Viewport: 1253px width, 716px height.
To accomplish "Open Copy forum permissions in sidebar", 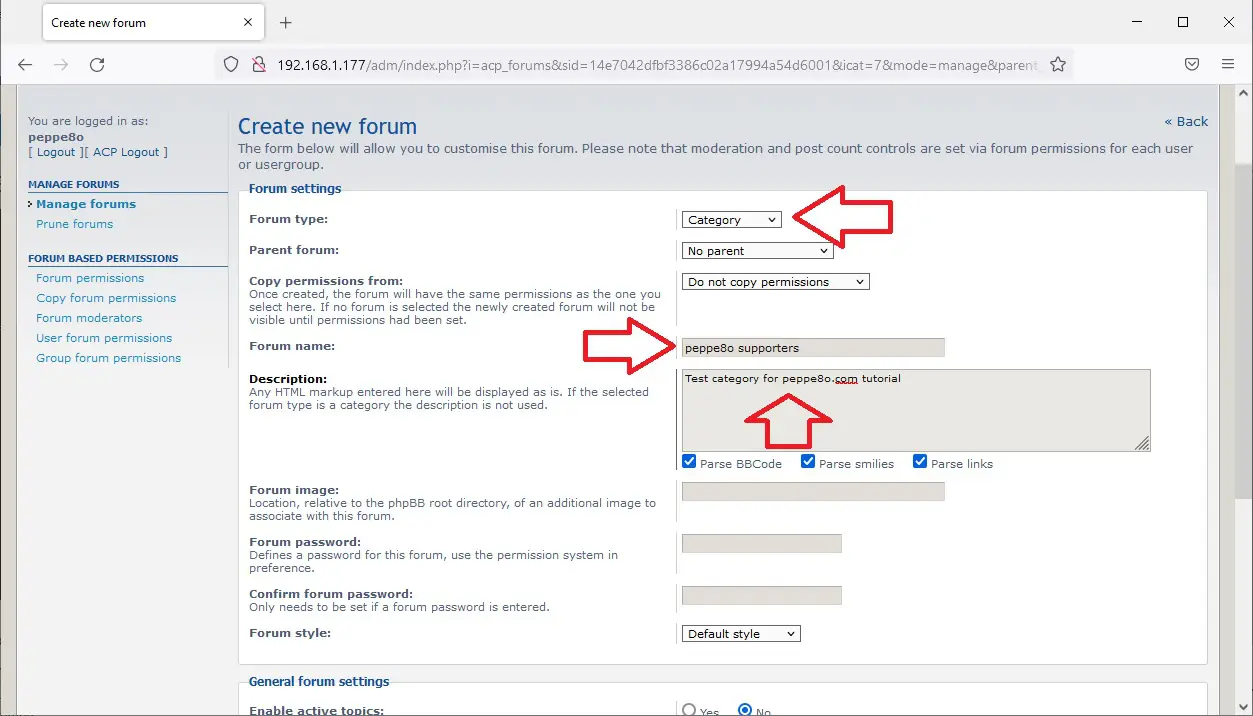I will (x=106, y=298).
